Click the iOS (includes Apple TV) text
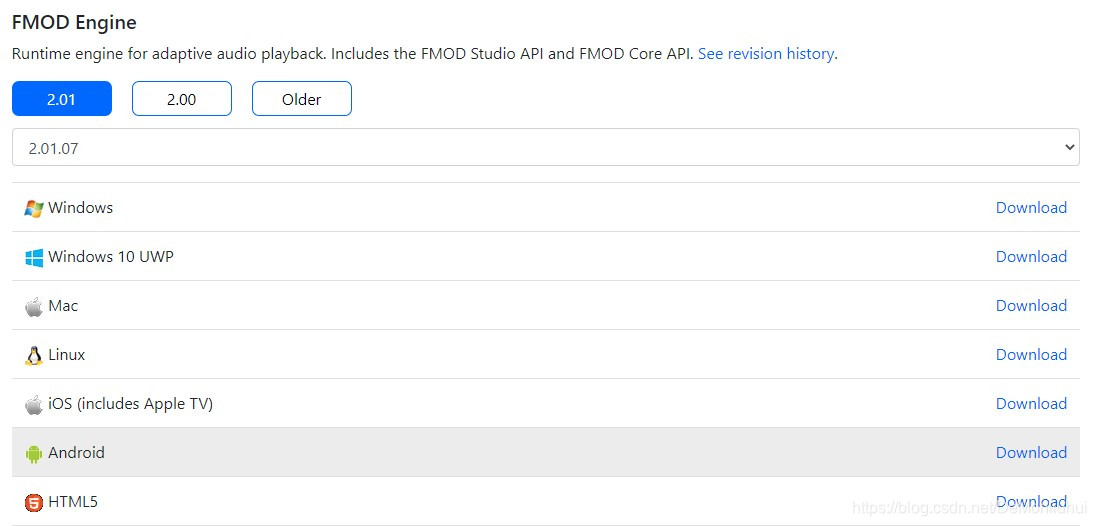Viewport: 1096px width, 526px height. tap(131, 404)
